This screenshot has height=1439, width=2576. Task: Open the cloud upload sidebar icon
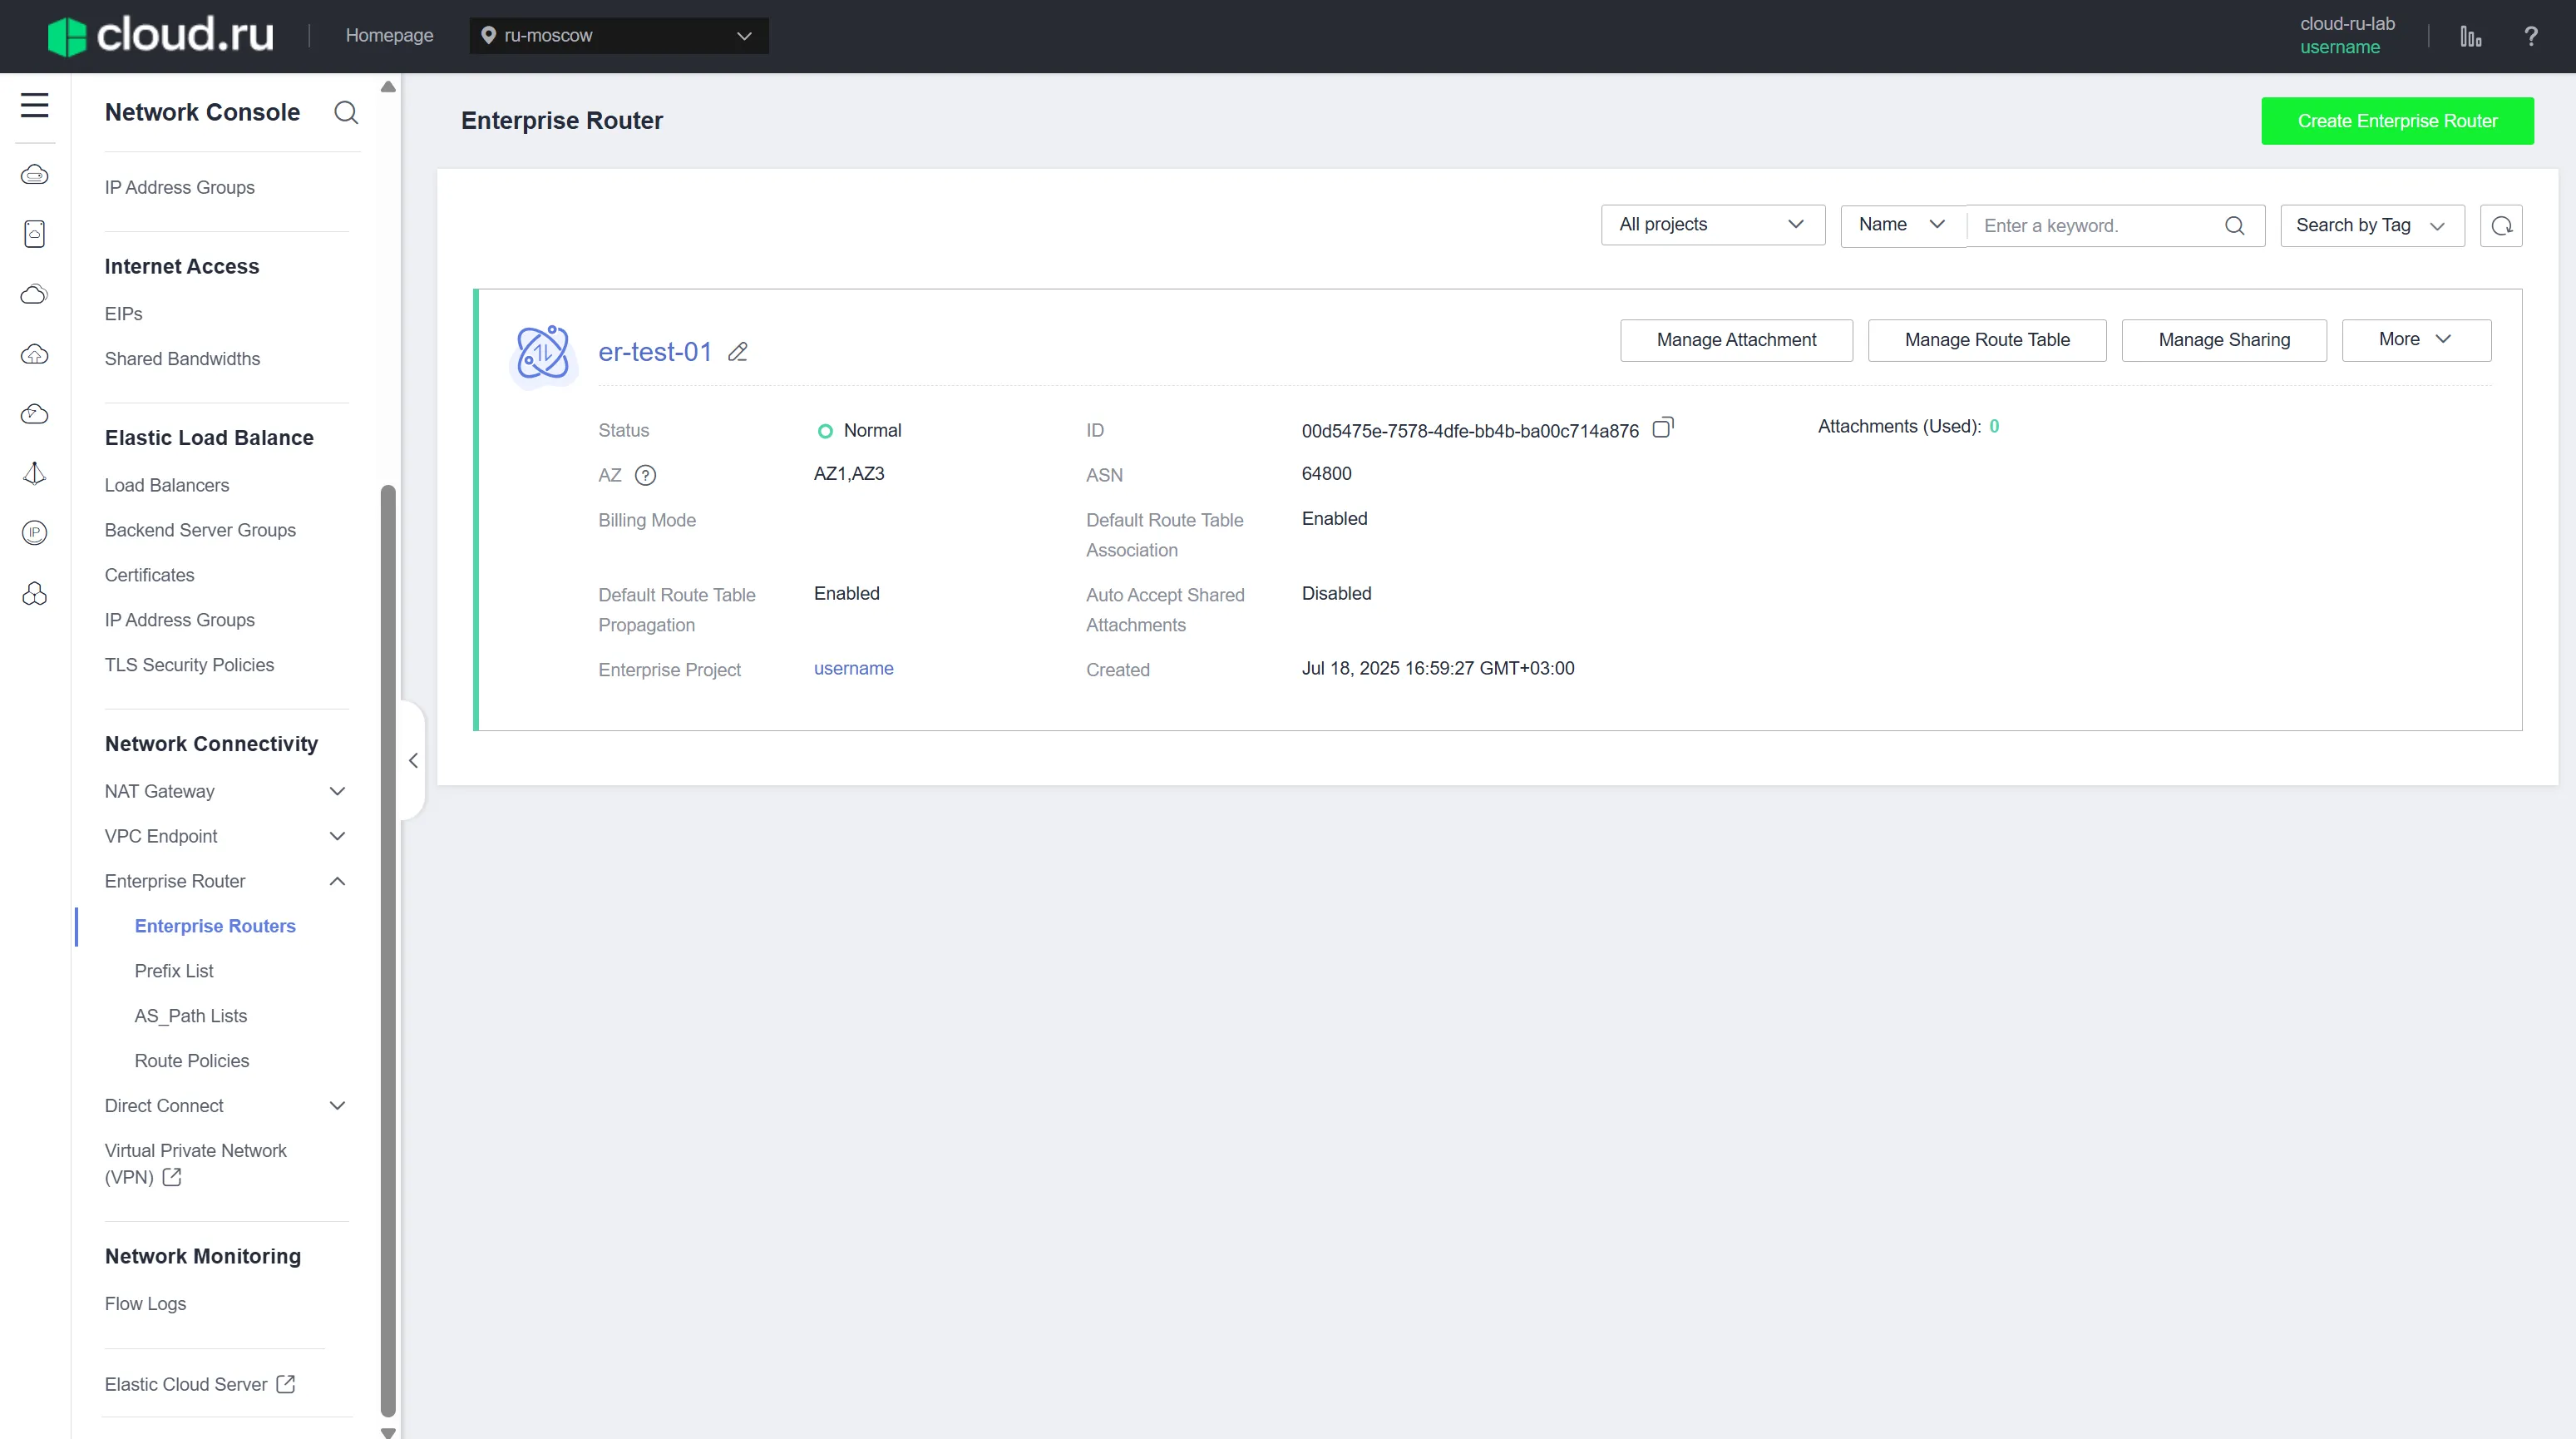point(34,354)
